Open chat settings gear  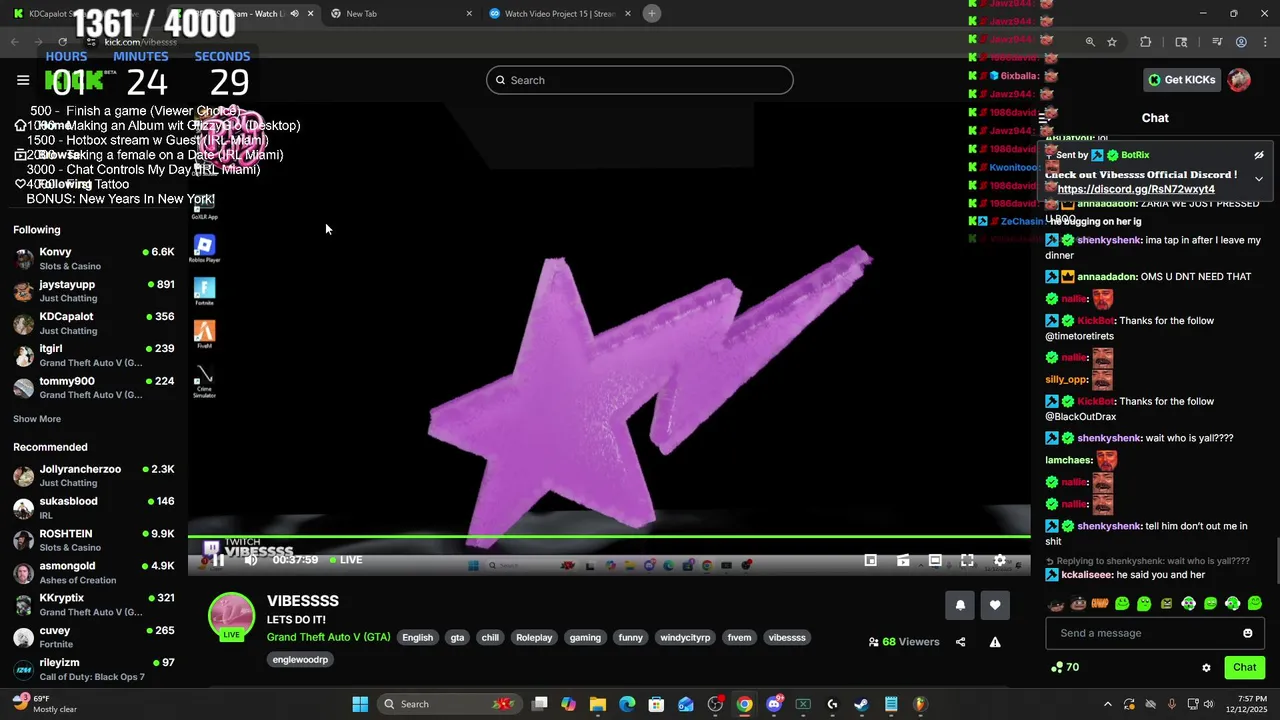pyautogui.click(x=1206, y=667)
